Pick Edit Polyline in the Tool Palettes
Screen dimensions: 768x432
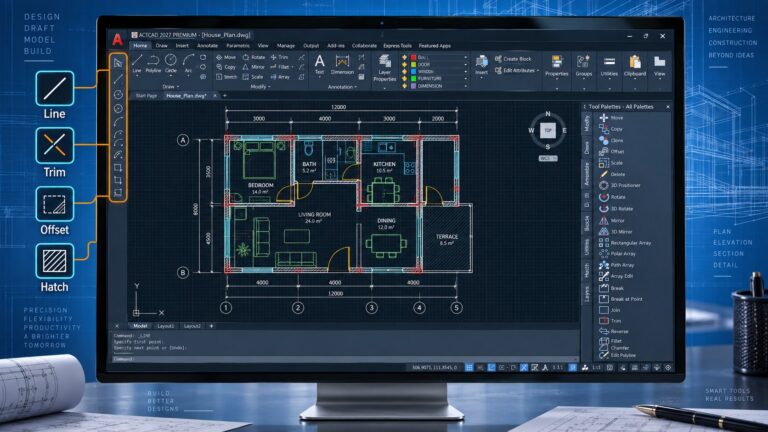coord(617,356)
